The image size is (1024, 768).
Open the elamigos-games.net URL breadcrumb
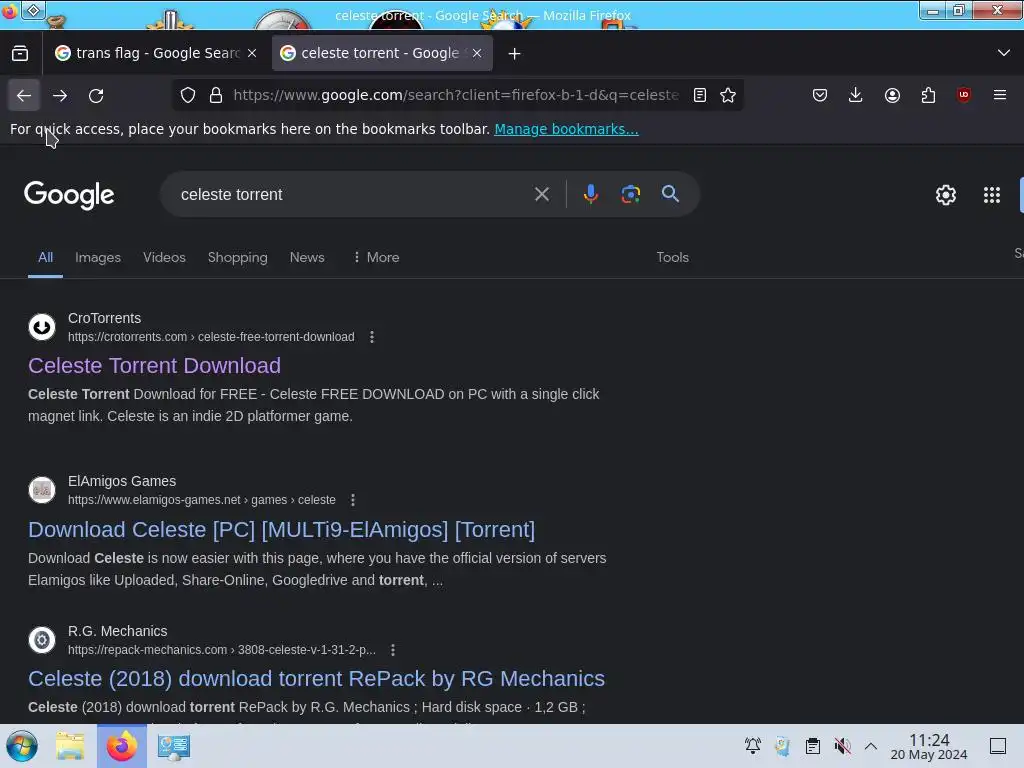(x=202, y=500)
